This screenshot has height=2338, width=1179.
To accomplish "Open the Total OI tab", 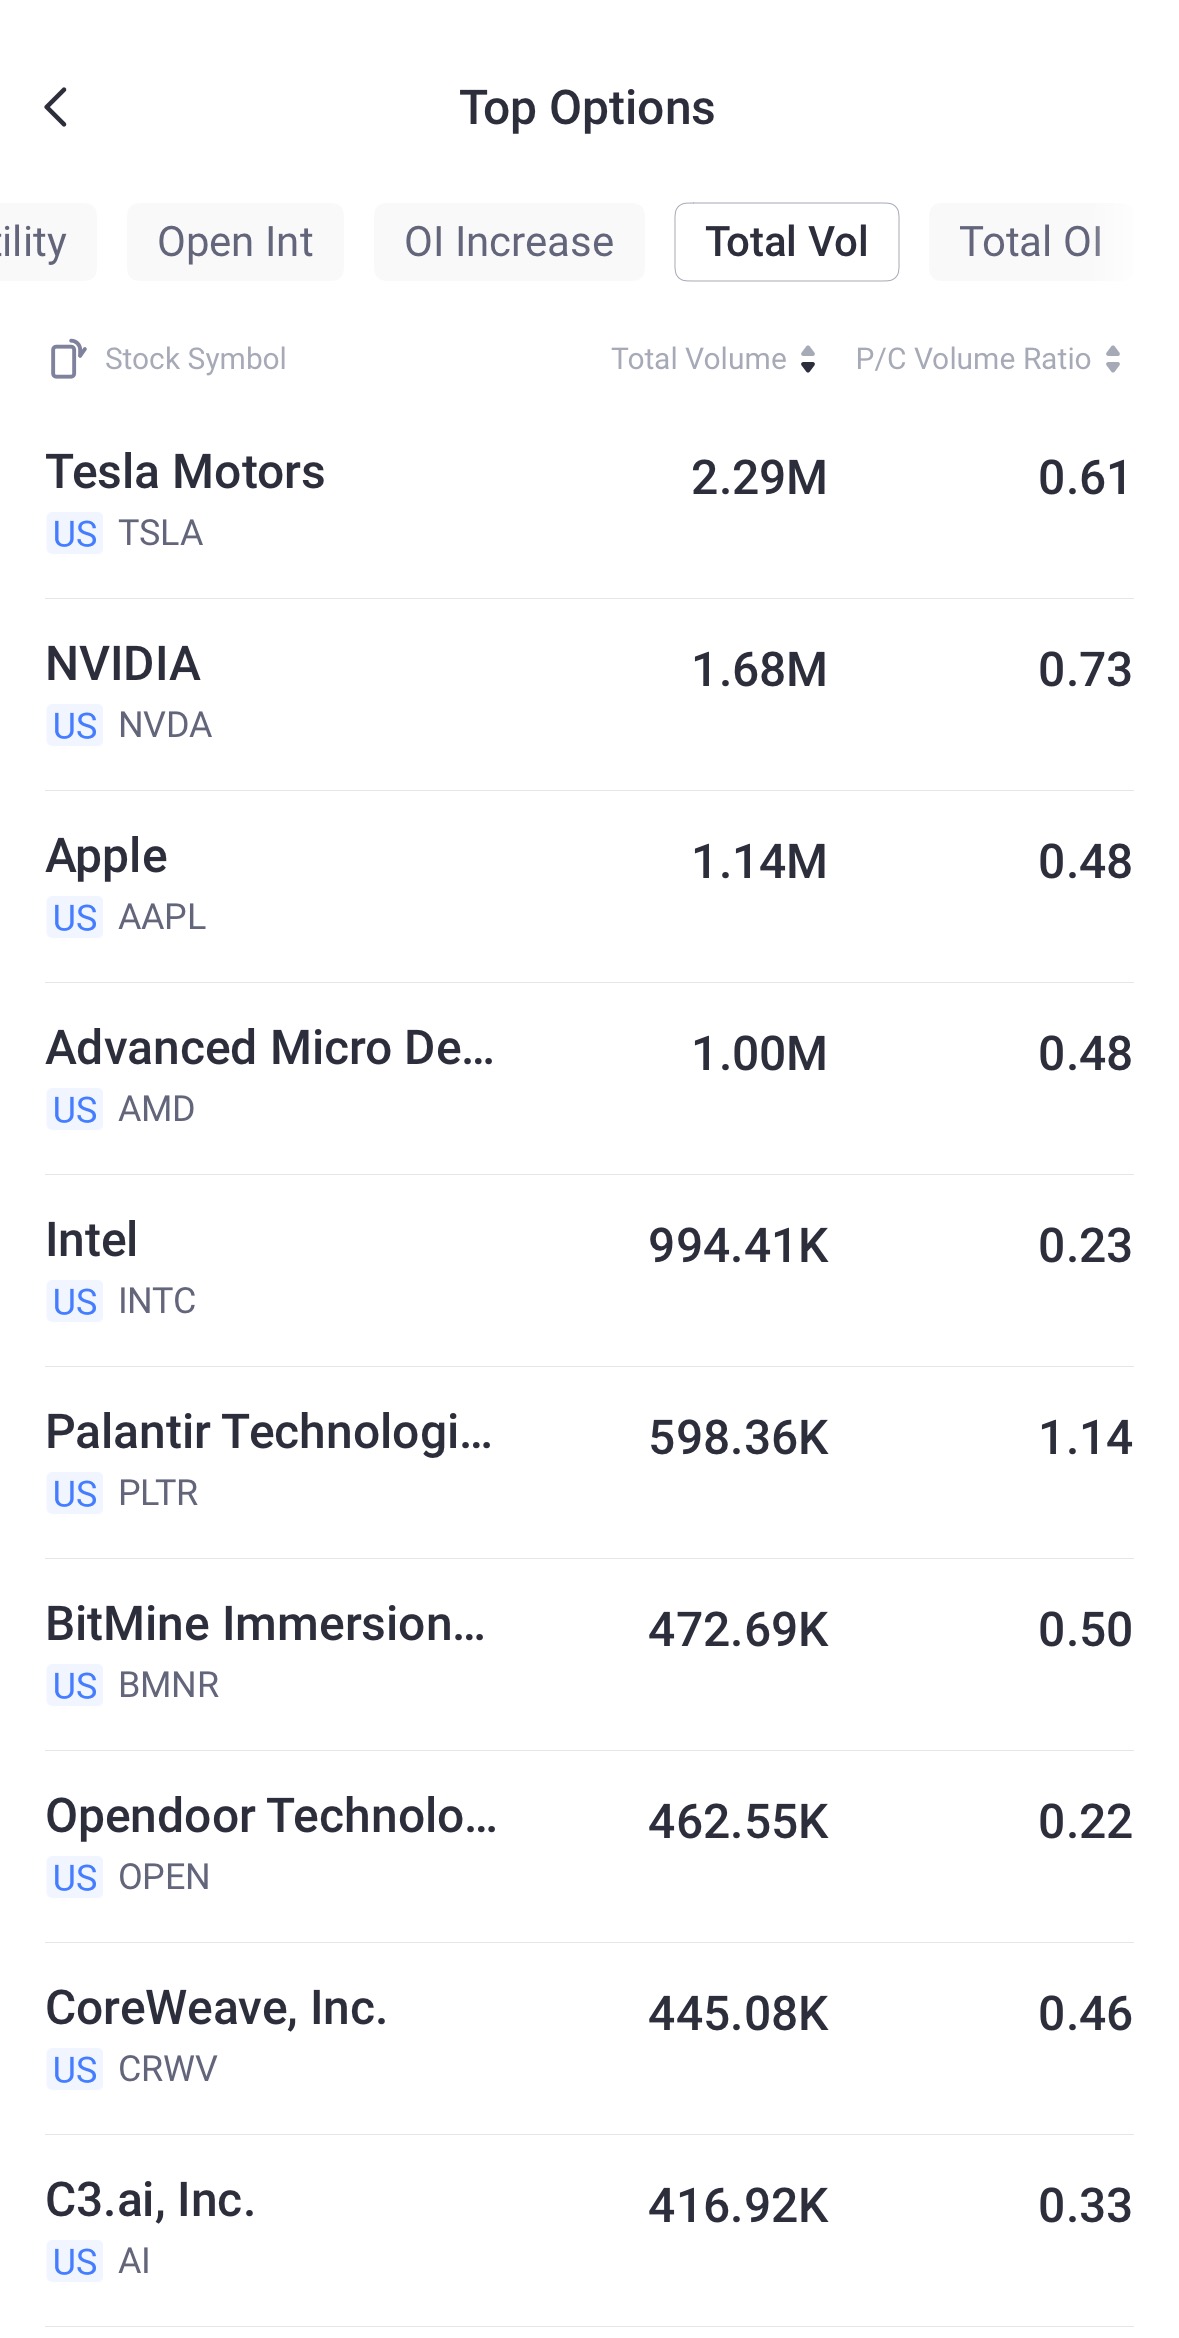I will 1030,242.
